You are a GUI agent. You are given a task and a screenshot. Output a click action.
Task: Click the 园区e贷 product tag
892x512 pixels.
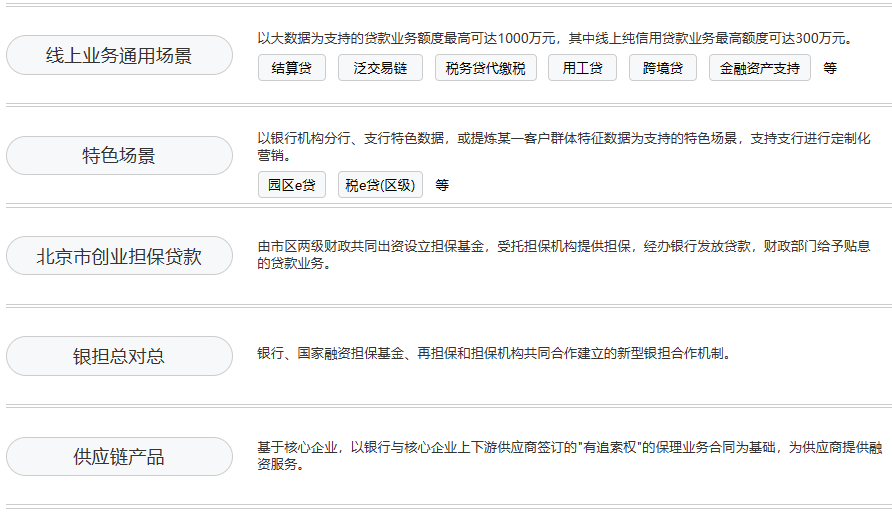pos(291,185)
